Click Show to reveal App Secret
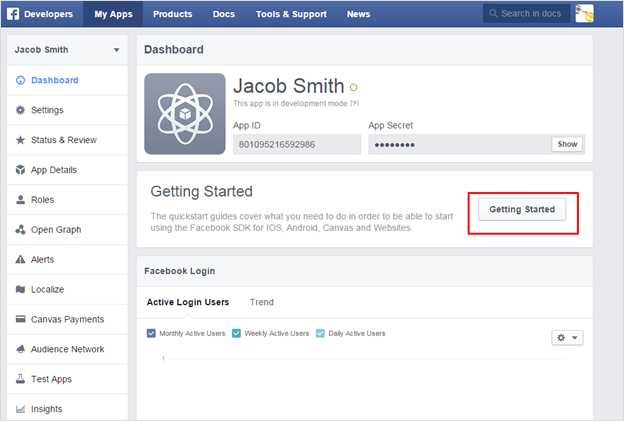The width and height of the screenshot is (624, 421). pyautogui.click(x=567, y=144)
